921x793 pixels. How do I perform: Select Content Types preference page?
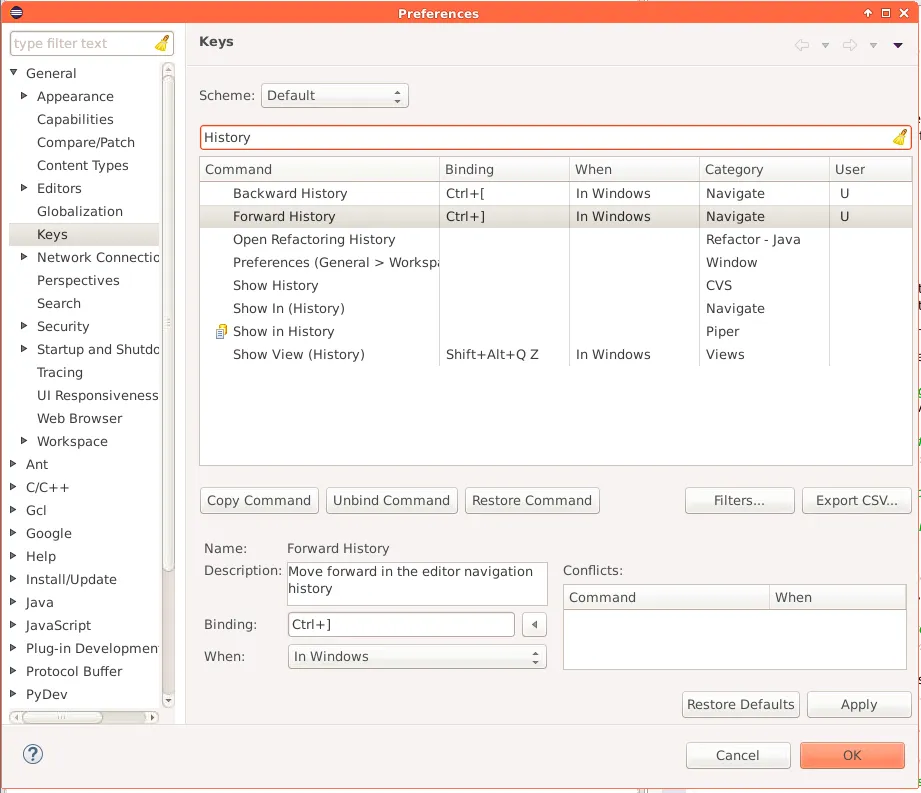[82, 165]
